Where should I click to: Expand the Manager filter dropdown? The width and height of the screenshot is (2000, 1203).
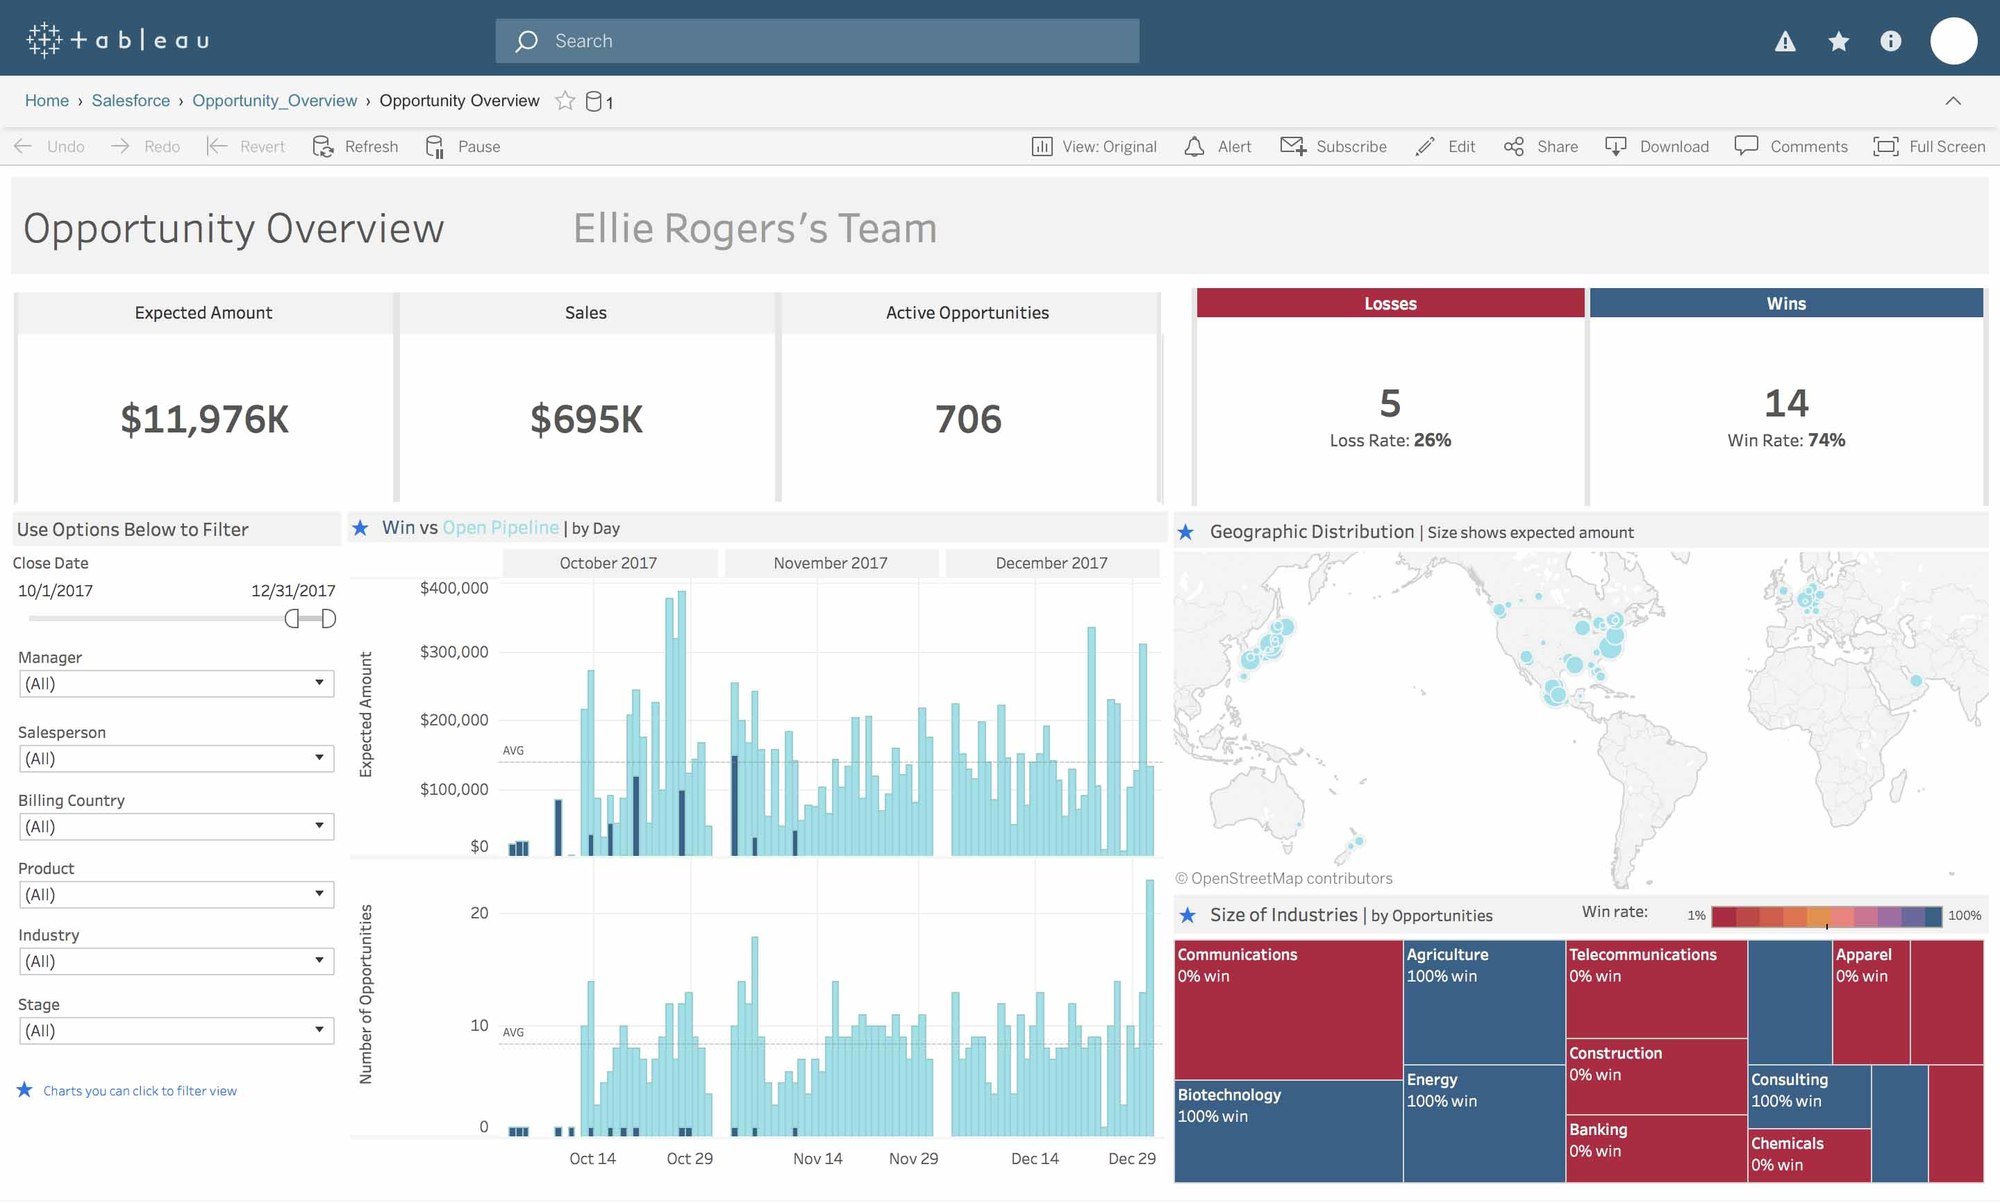click(319, 683)
